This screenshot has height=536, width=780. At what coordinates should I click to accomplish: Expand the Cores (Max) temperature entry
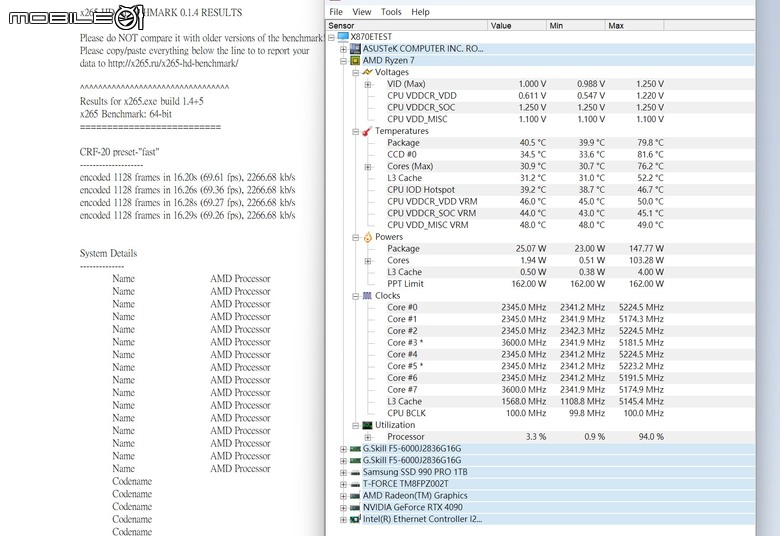coord(368,167)
